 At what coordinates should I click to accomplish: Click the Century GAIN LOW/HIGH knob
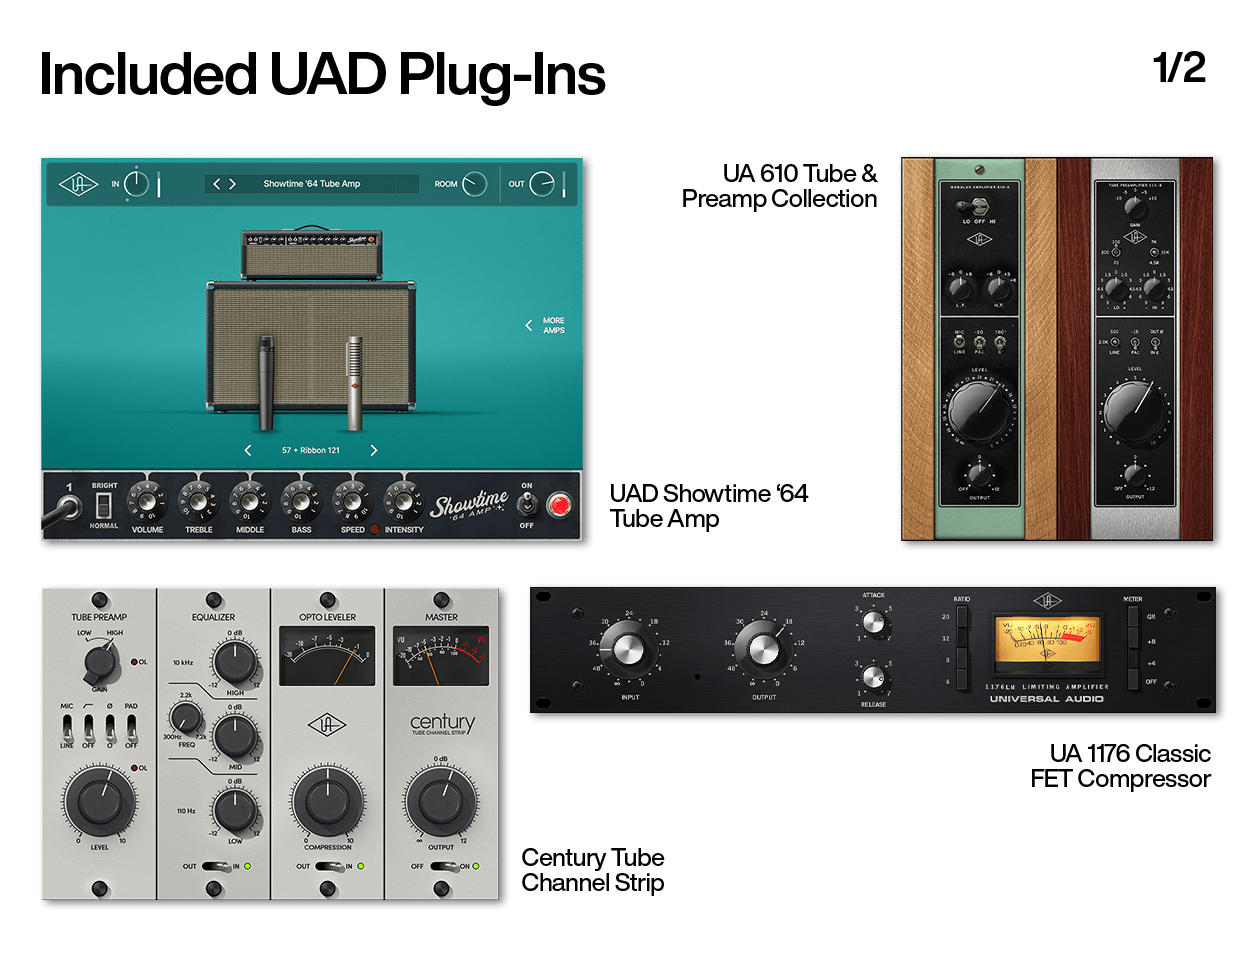(100, 660)
